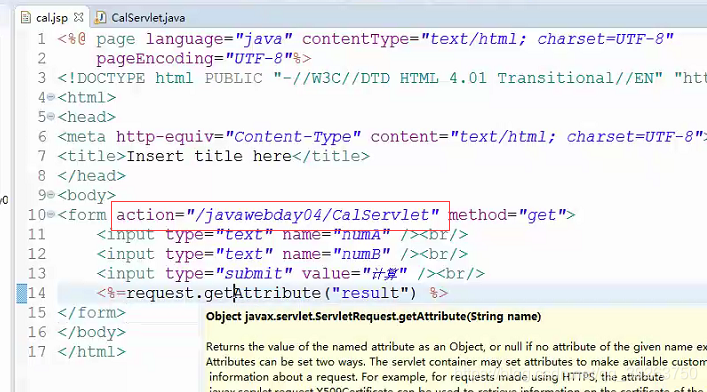This screenshot has width=707, height=392.
Task: Click request.getAttribute on line 14
Action: click(x=223, y=293)
